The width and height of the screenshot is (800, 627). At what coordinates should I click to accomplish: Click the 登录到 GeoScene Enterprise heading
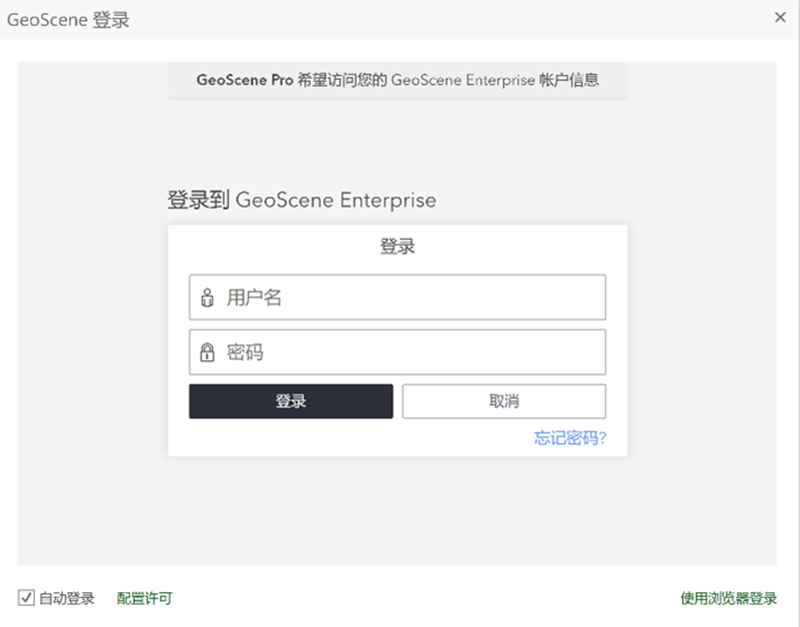click(302, 200)
